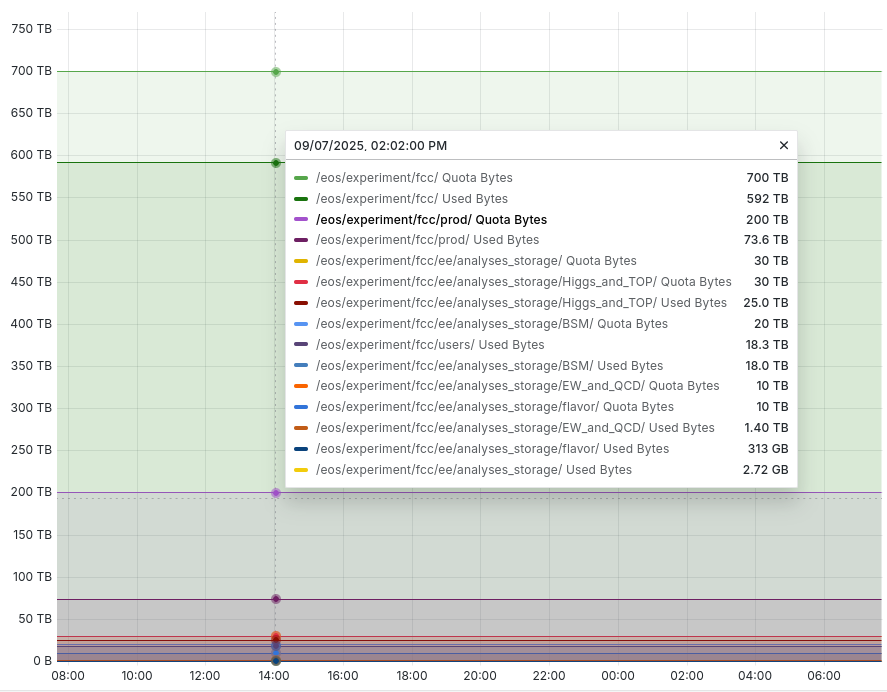
Task: Select the Higgs_and_TOP/ Used Bytes series label
Action: [521, 303]
